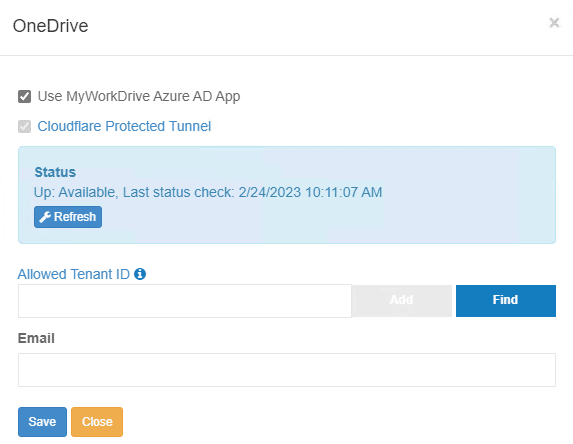Open the Allowed Tenant ID link
573x444 pixels.
73,274
